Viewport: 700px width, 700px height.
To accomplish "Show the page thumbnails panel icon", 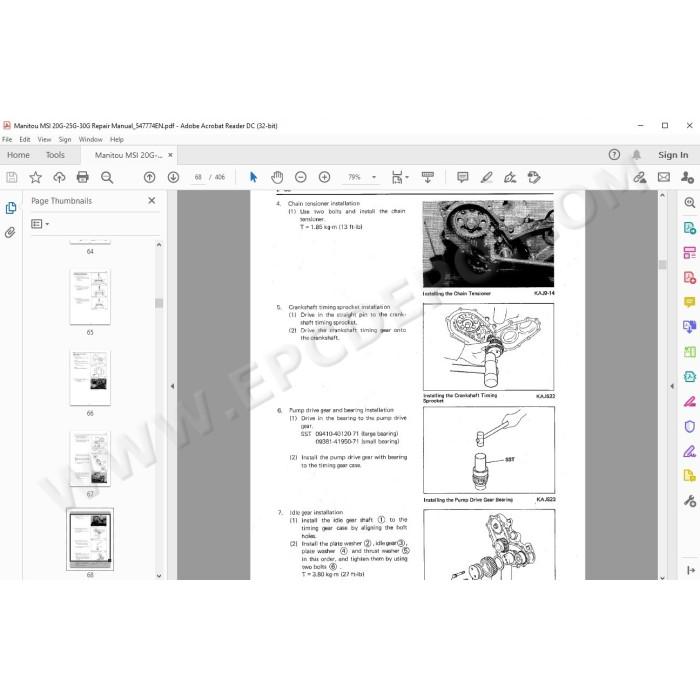I will (11, 208).
